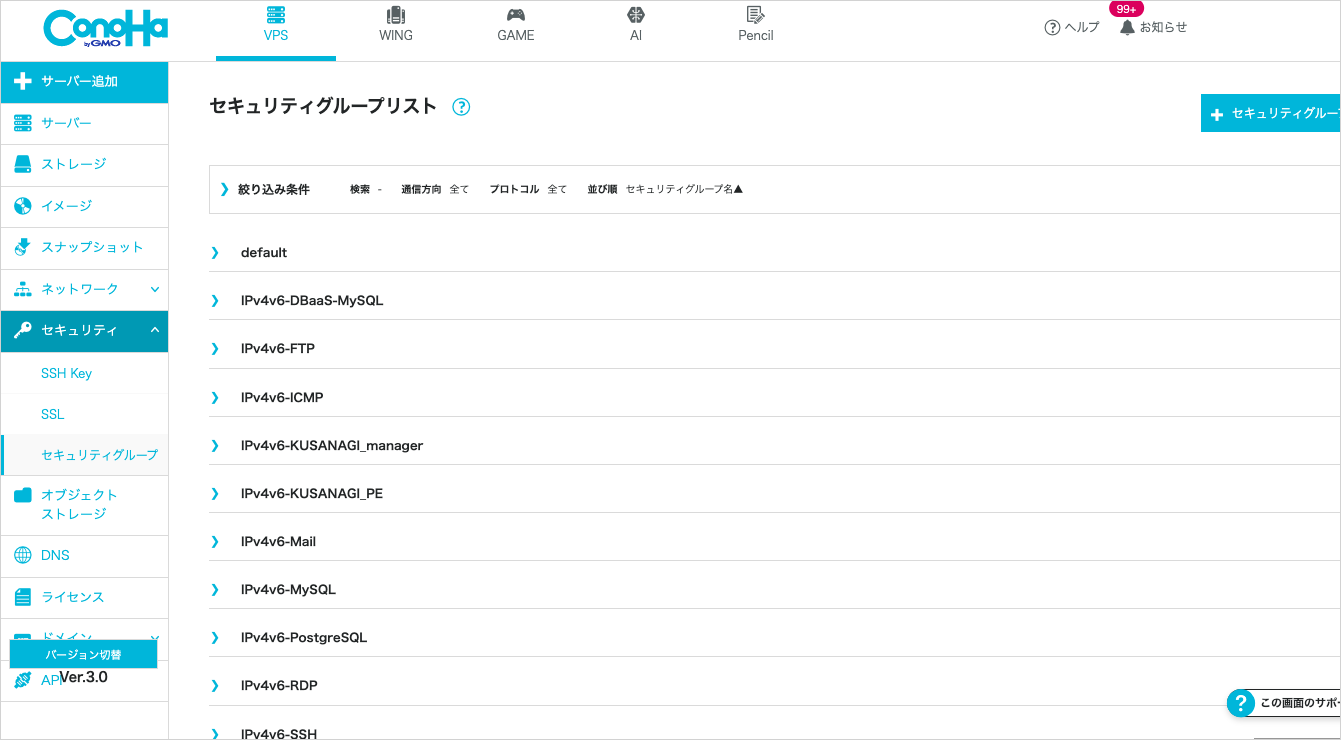The width and height of the screenshot is (1341, 740).
Task: Click the support question mark bubble at bottom right
Action: point(1240,703)
